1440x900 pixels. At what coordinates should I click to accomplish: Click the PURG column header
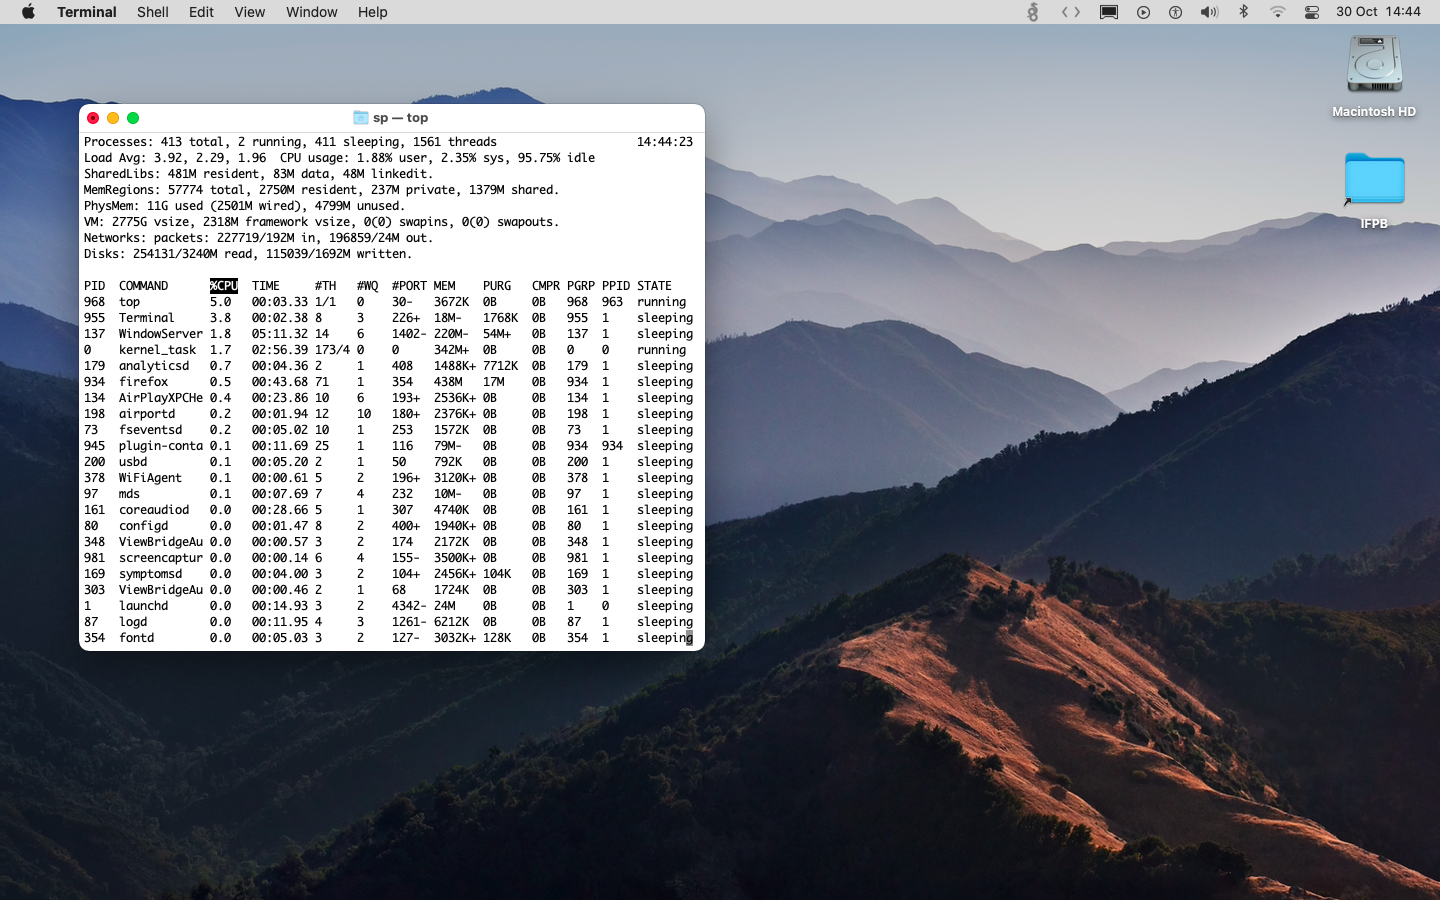497,286
